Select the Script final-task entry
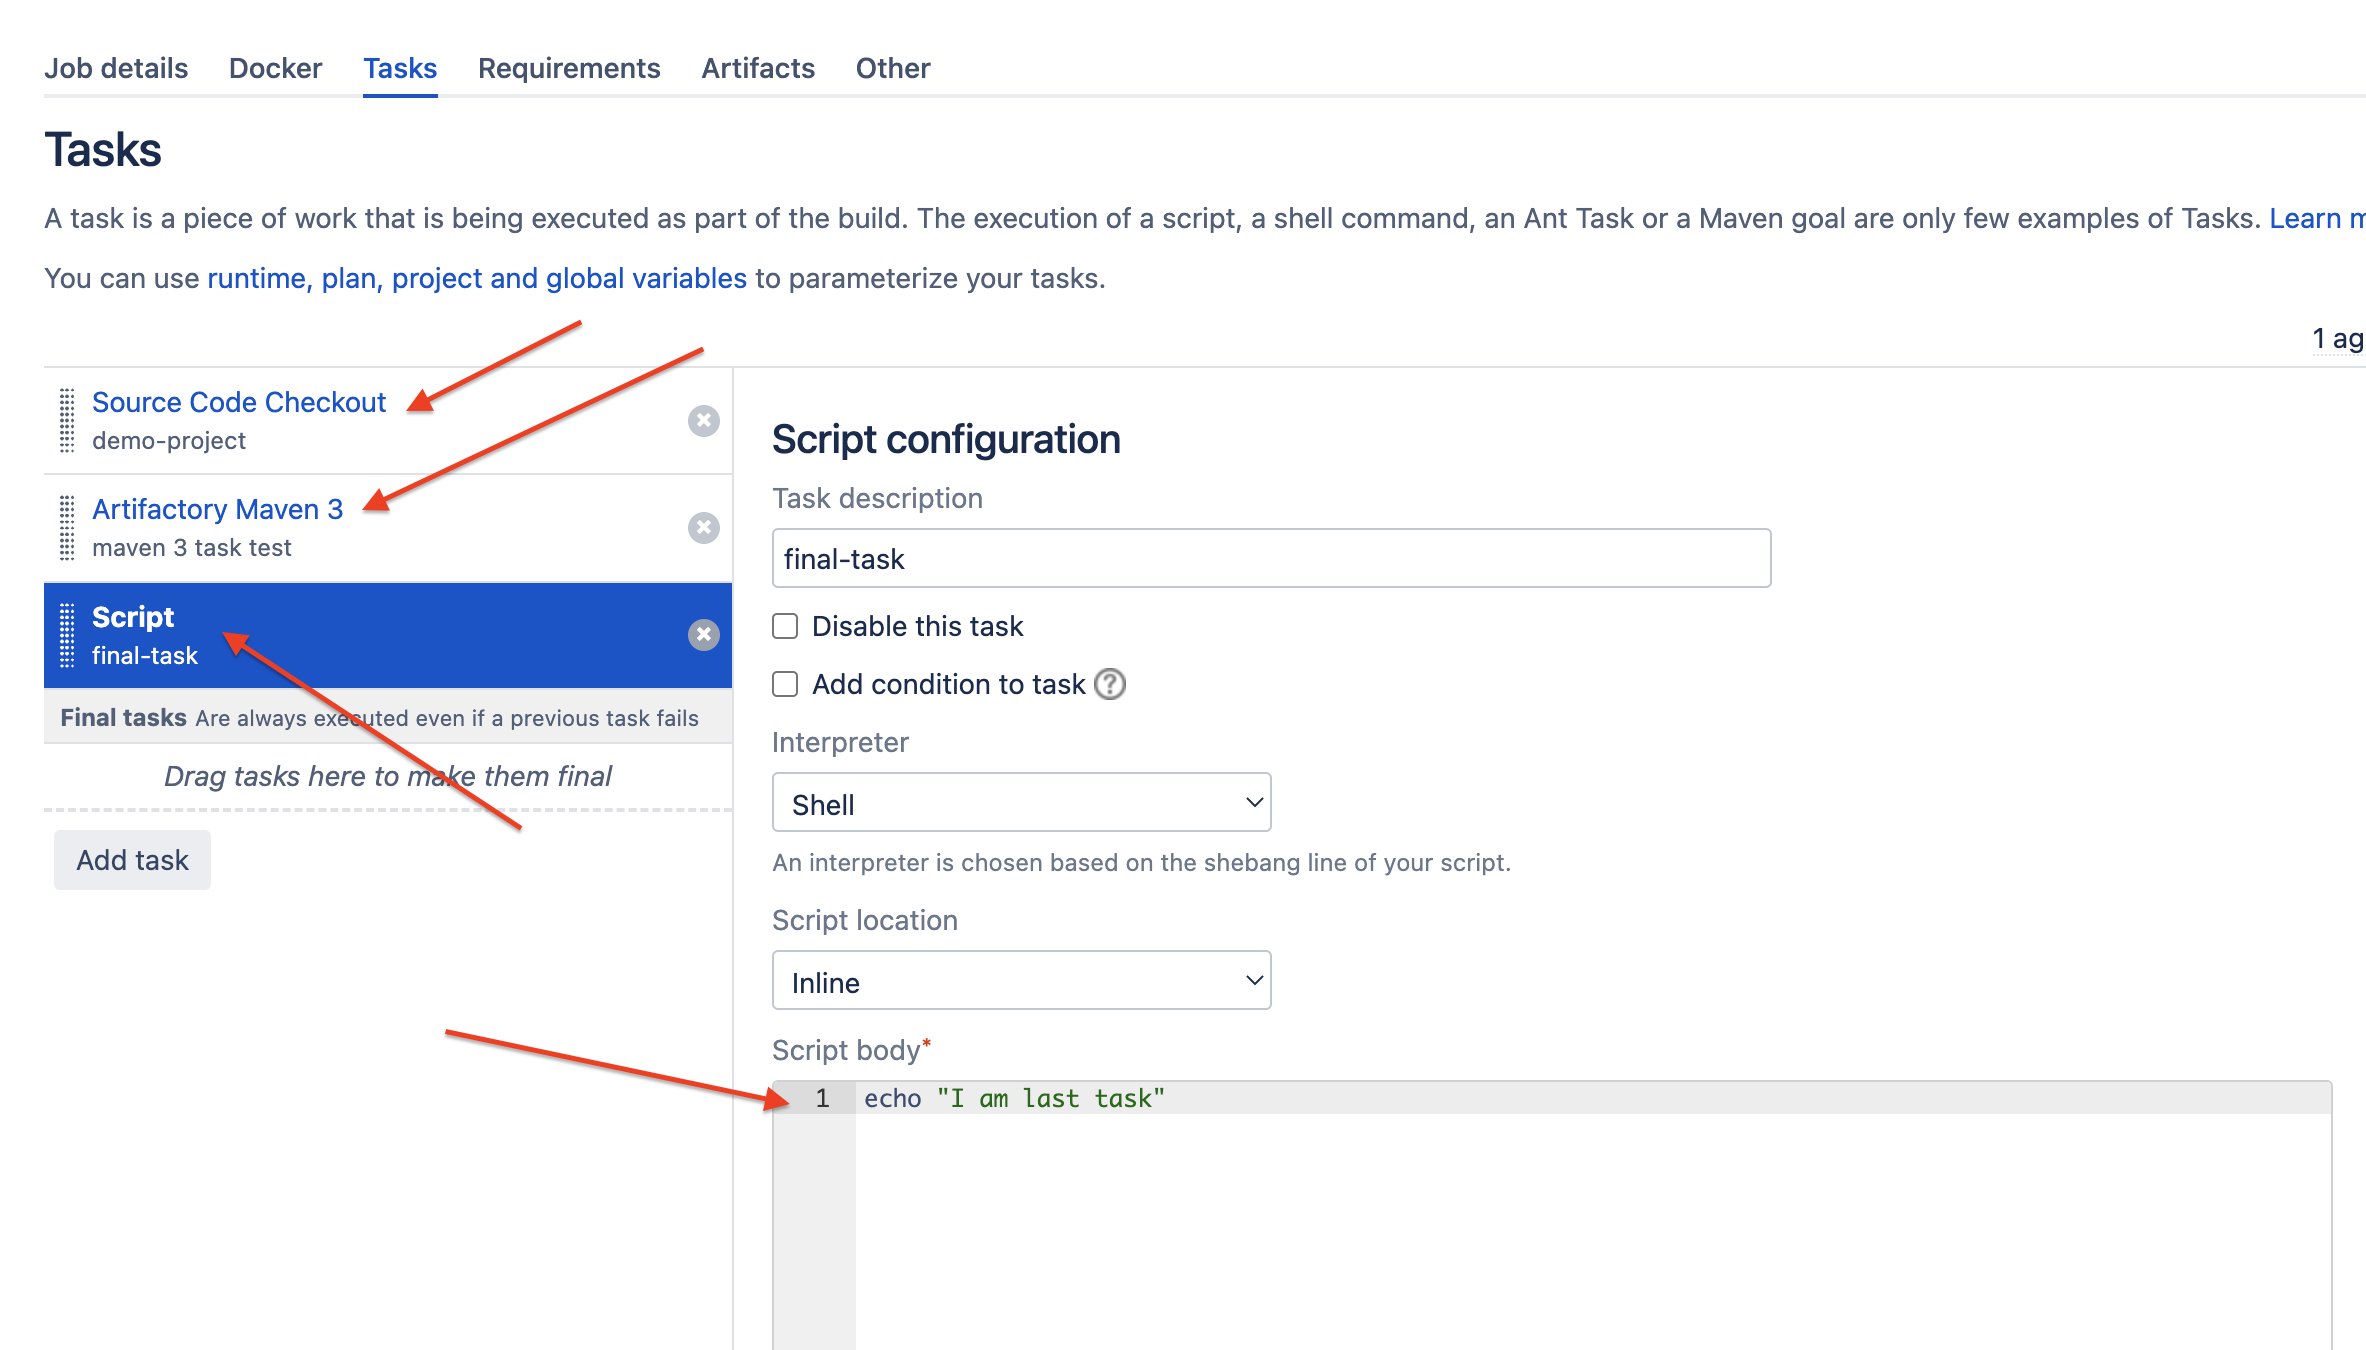 pos(300,635)
